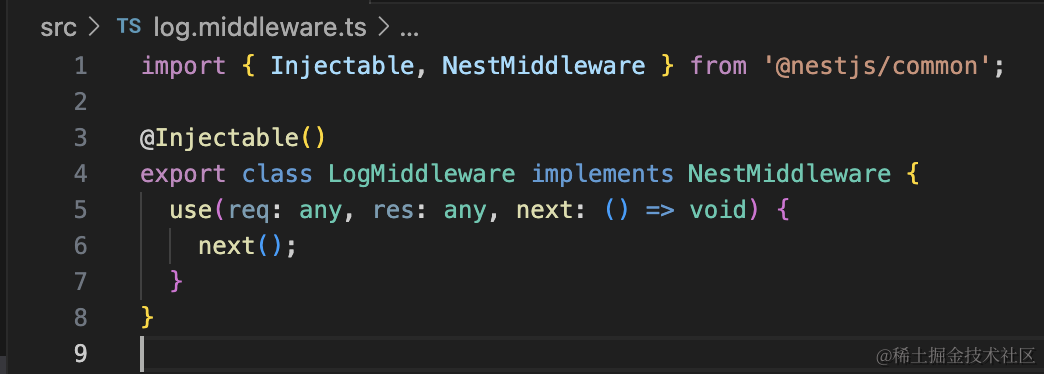Click the LogMiddleware class name
The width and height of the screenshot is (1044, 374).
click(x=422, y=174)
